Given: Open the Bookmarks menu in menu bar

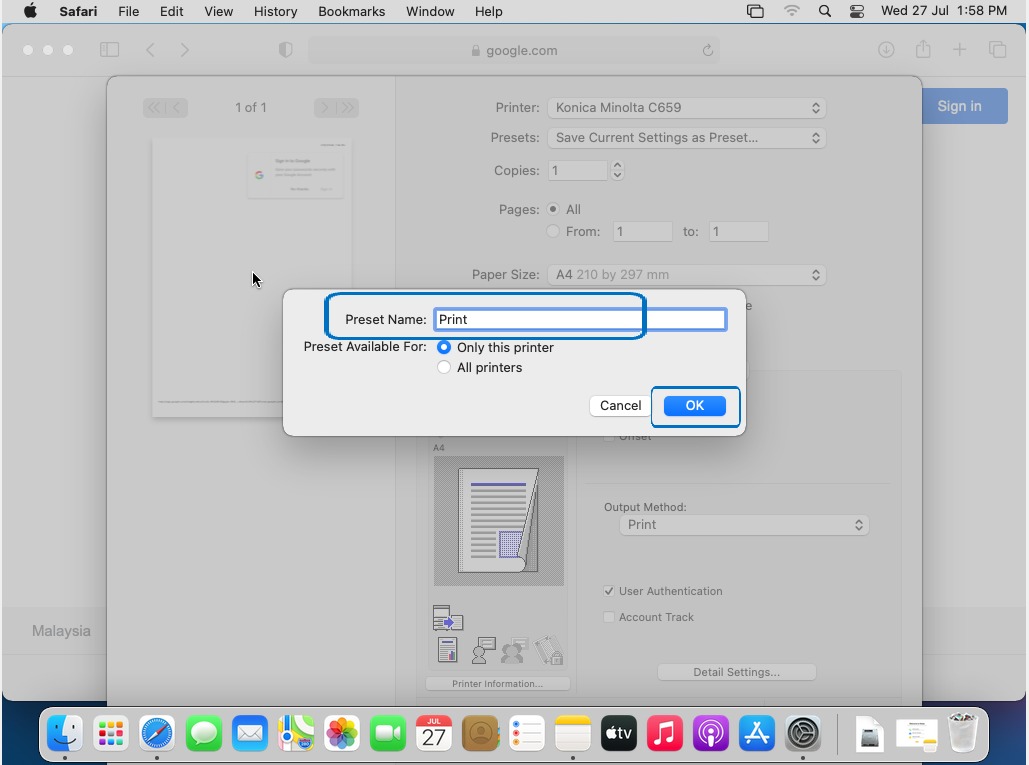Looking at the screenshot, I should pyautogui.click(x=351, y=11).
